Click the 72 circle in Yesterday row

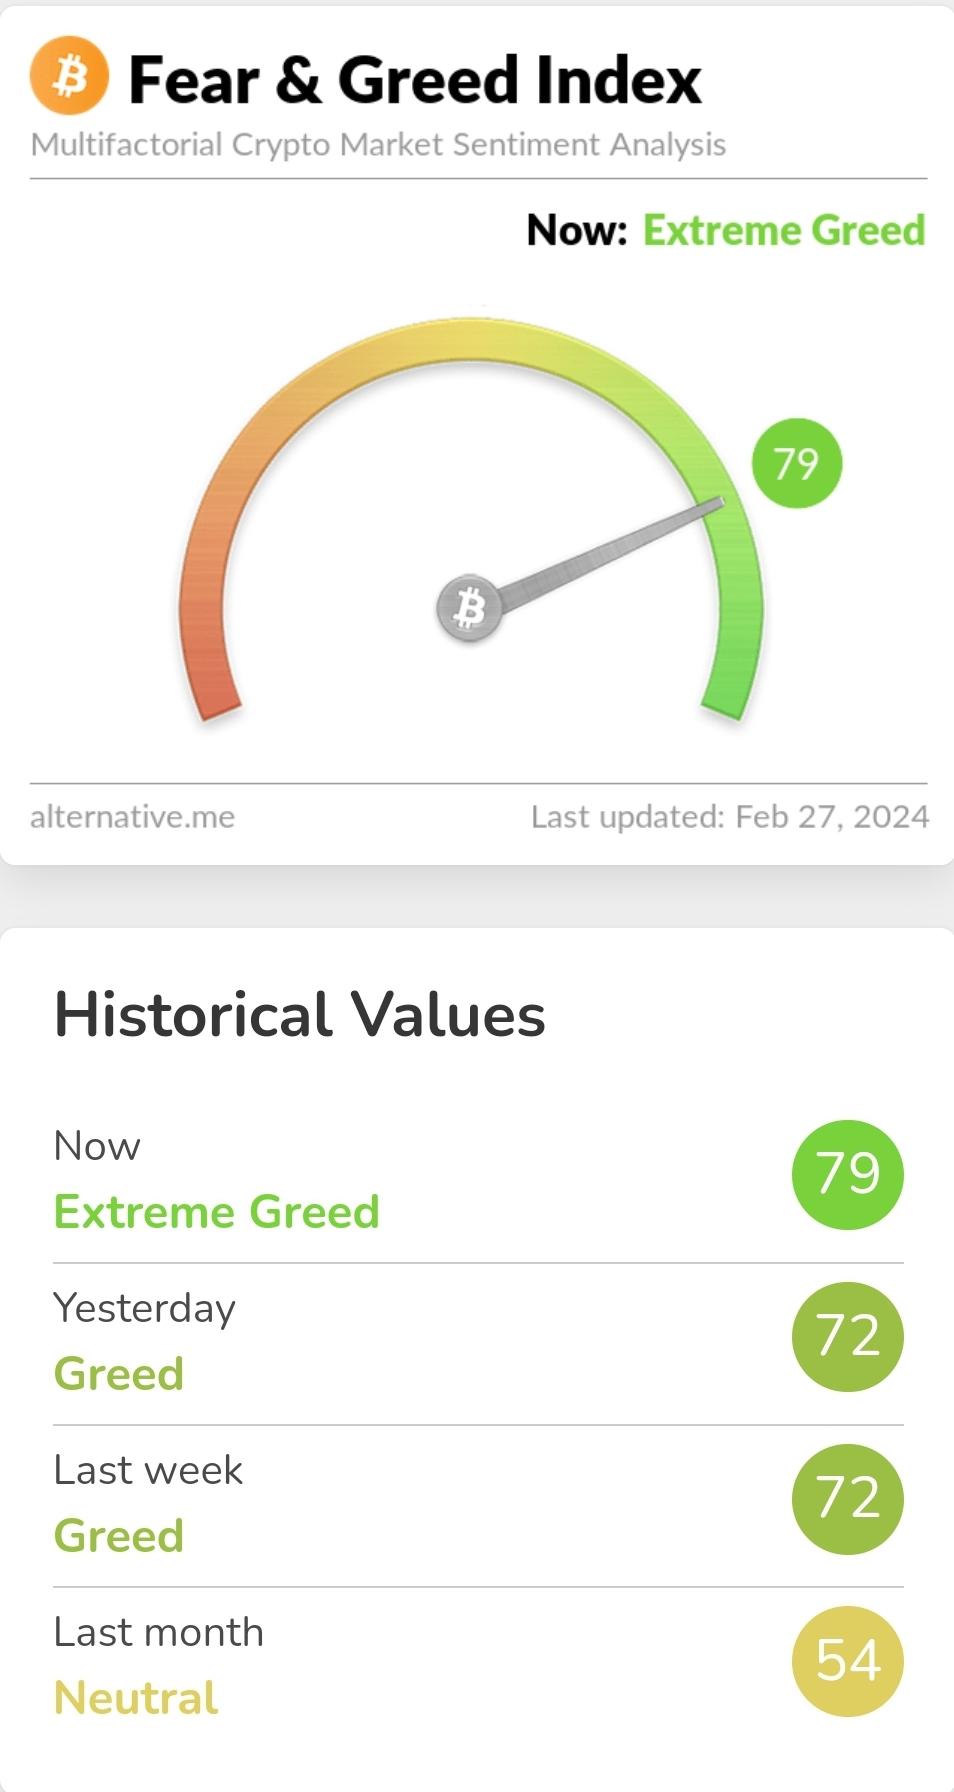tap(847, 1336)
